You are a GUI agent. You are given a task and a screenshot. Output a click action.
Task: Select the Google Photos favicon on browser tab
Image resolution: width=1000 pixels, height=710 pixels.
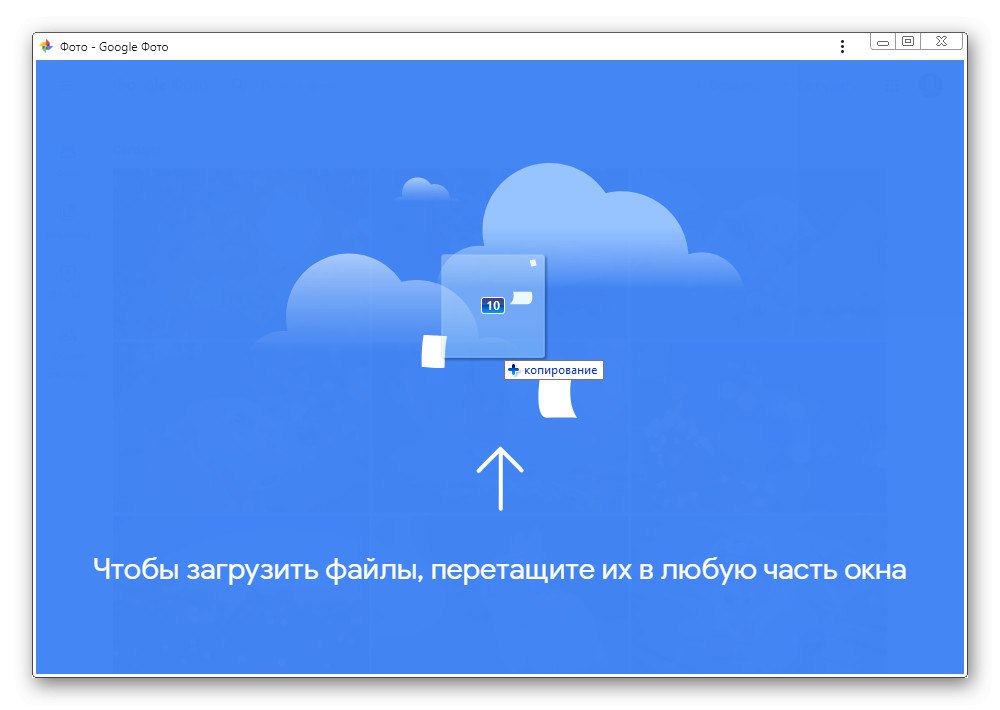(48, 46)
